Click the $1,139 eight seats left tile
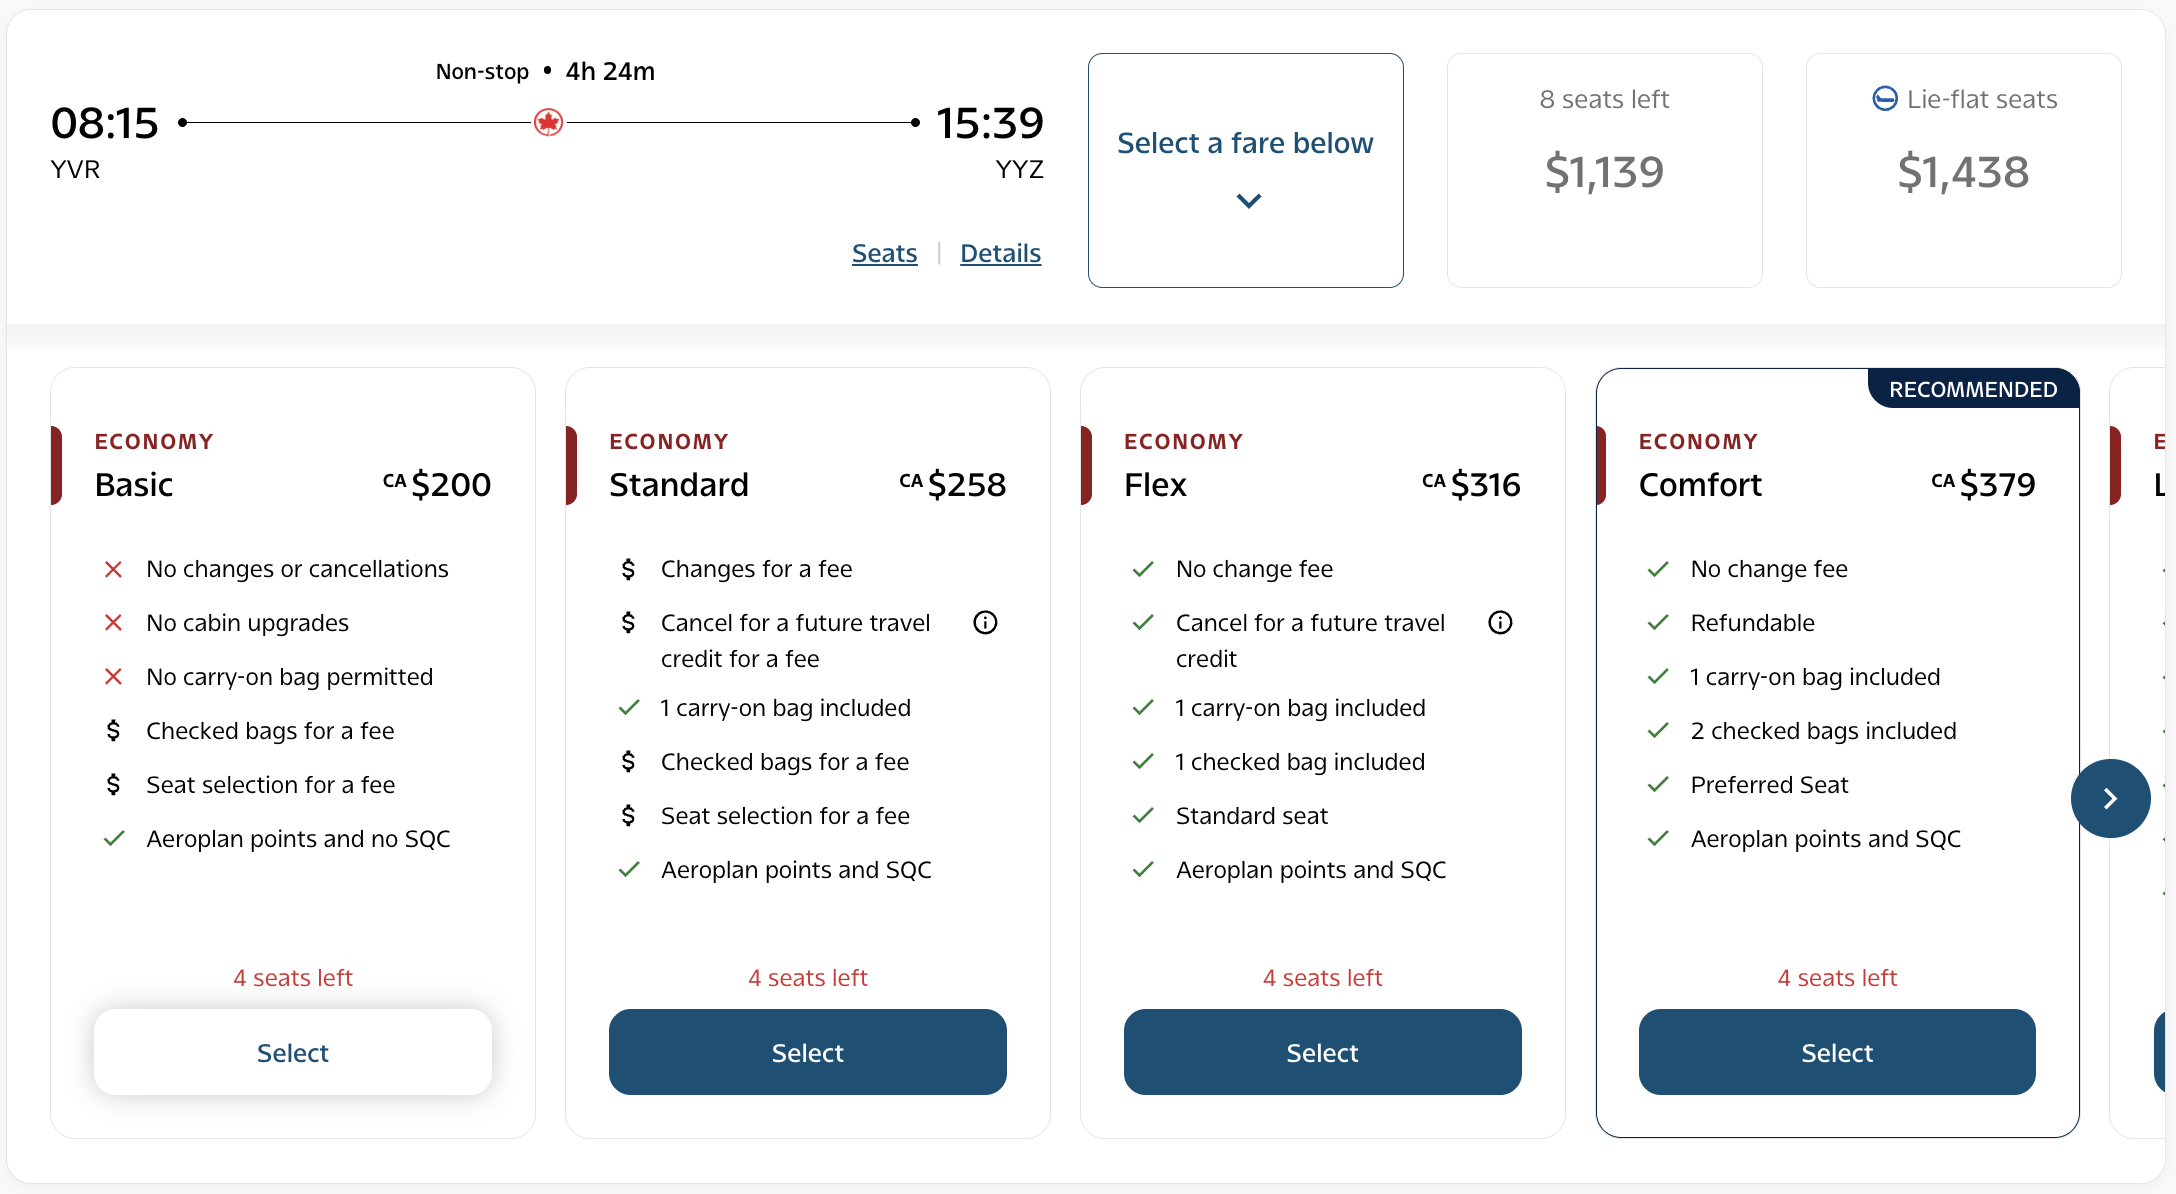2176x1194 pixels. pyautogui.click(x=1604, y=170)
